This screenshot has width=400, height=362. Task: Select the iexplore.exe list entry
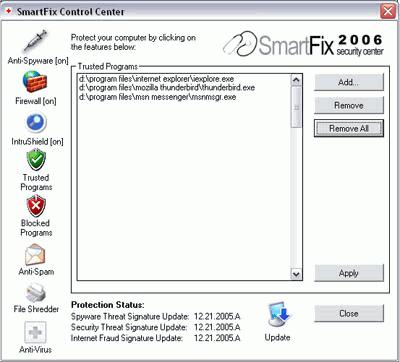157,79
